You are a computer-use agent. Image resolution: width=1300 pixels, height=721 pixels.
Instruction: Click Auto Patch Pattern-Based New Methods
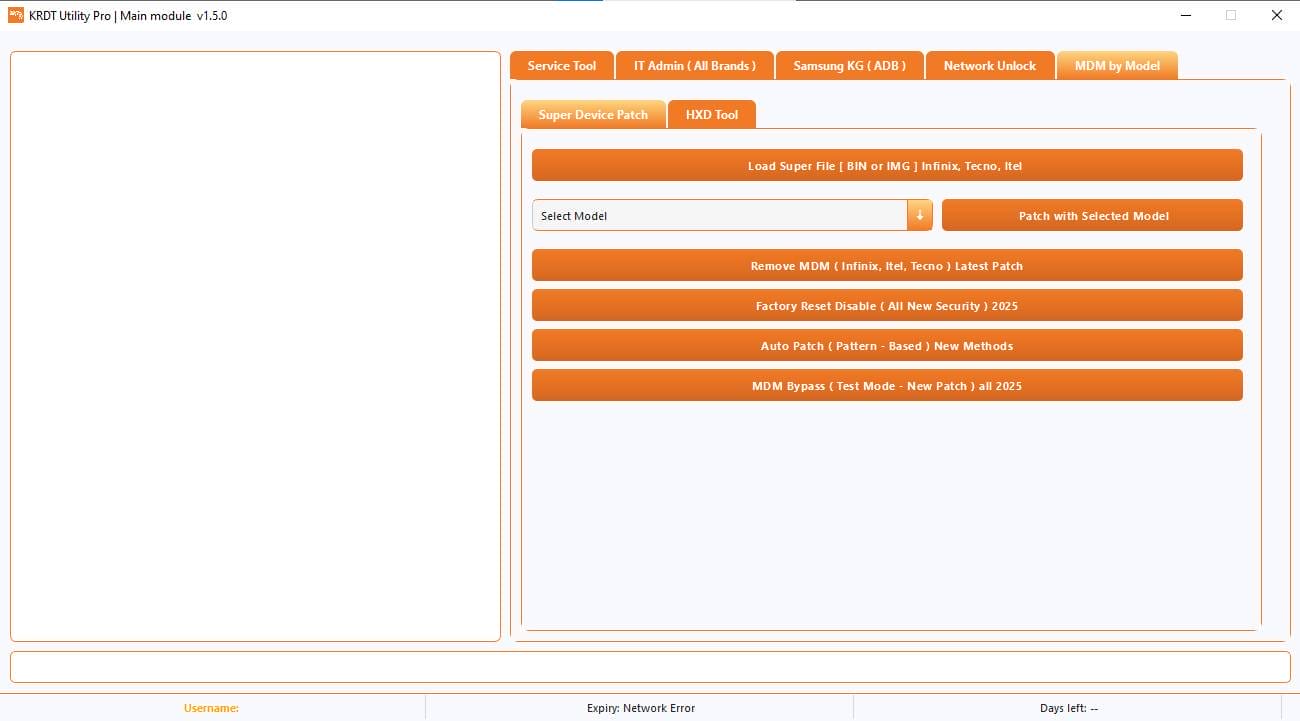pos(887,345)
